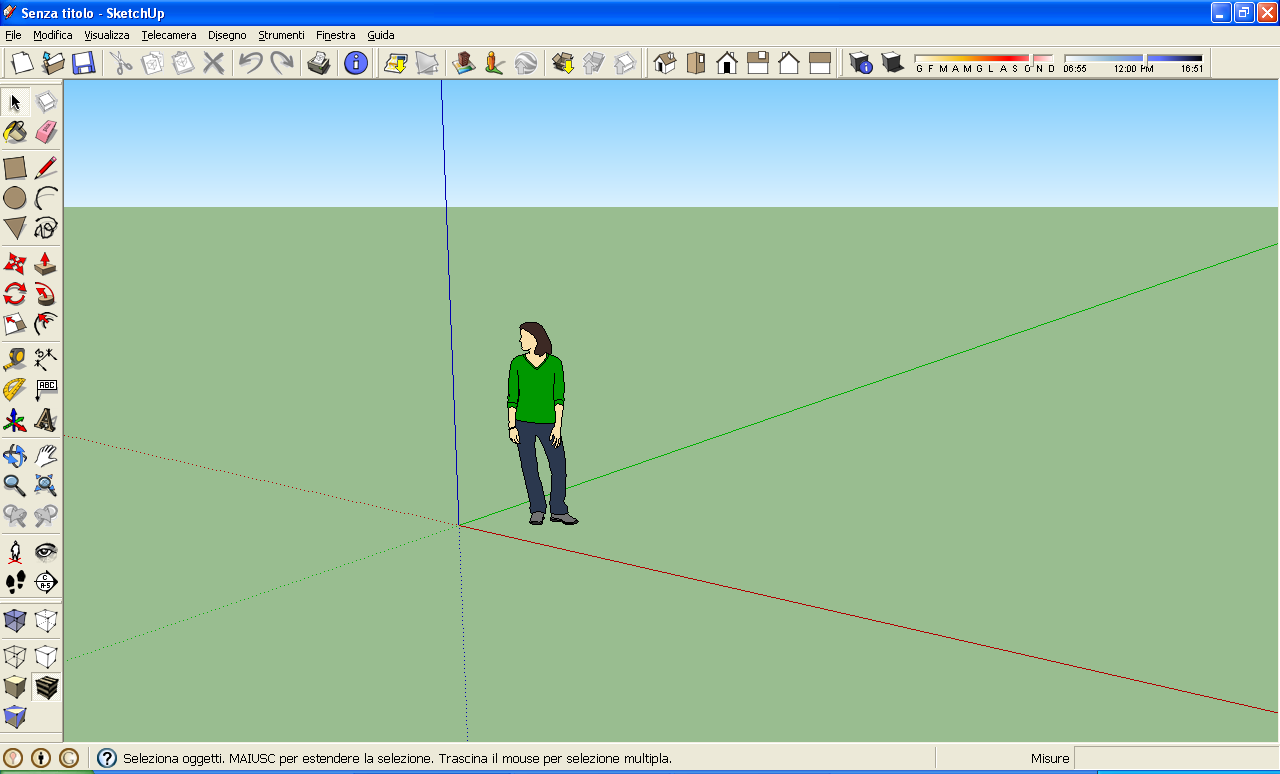This screenshot has width=1280, height=774.
Task: Select the Rectangle drawing tool
Action: (x=15, y=168)
